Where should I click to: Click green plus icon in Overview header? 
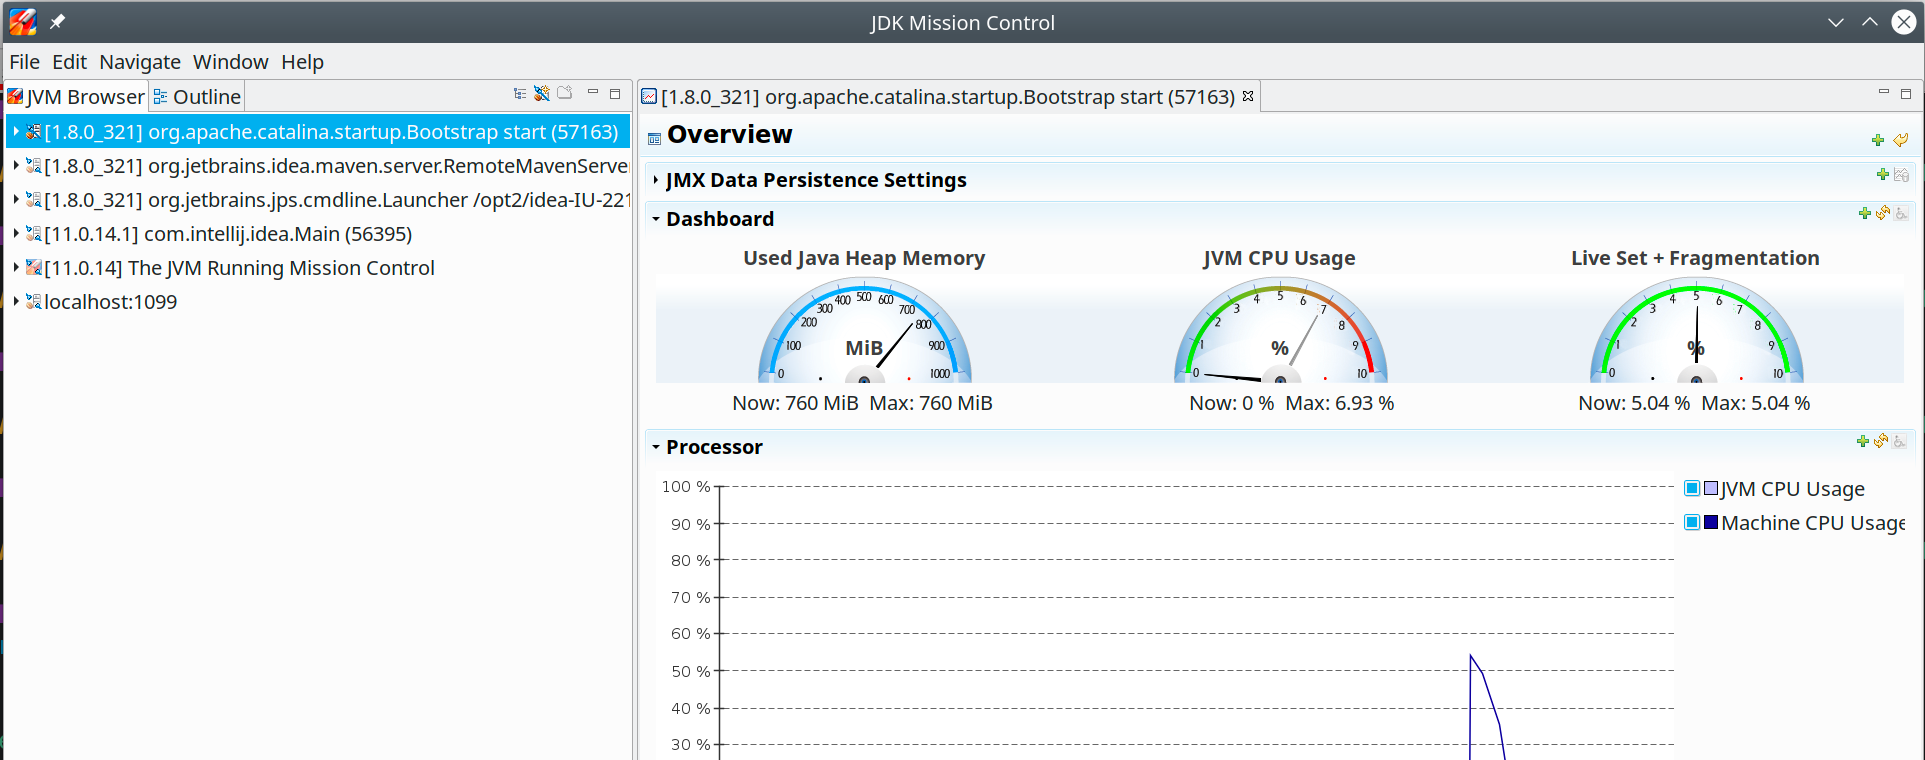(x=1878, y=140)
